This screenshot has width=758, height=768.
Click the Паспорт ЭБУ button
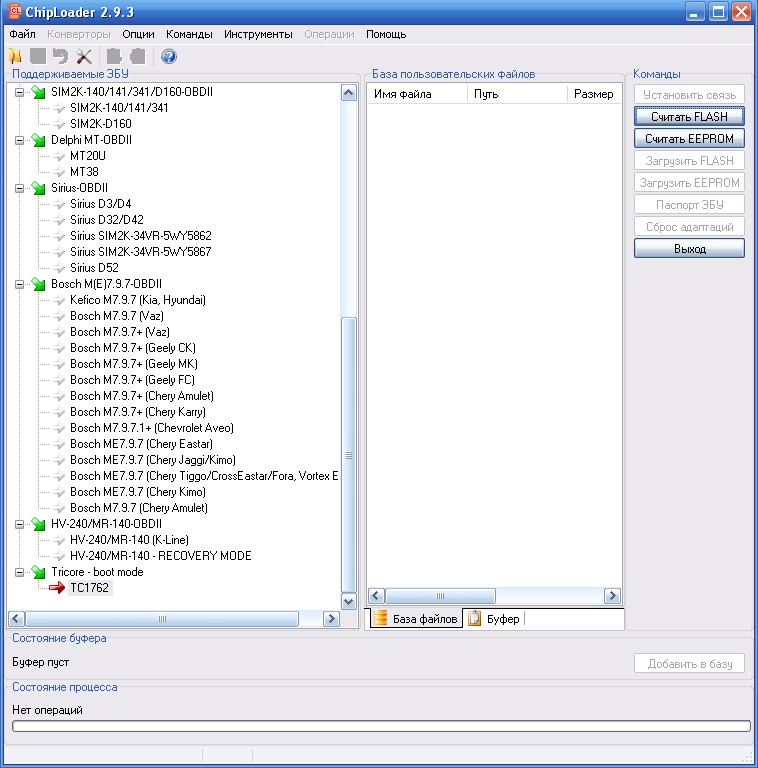tap(689, 205)
